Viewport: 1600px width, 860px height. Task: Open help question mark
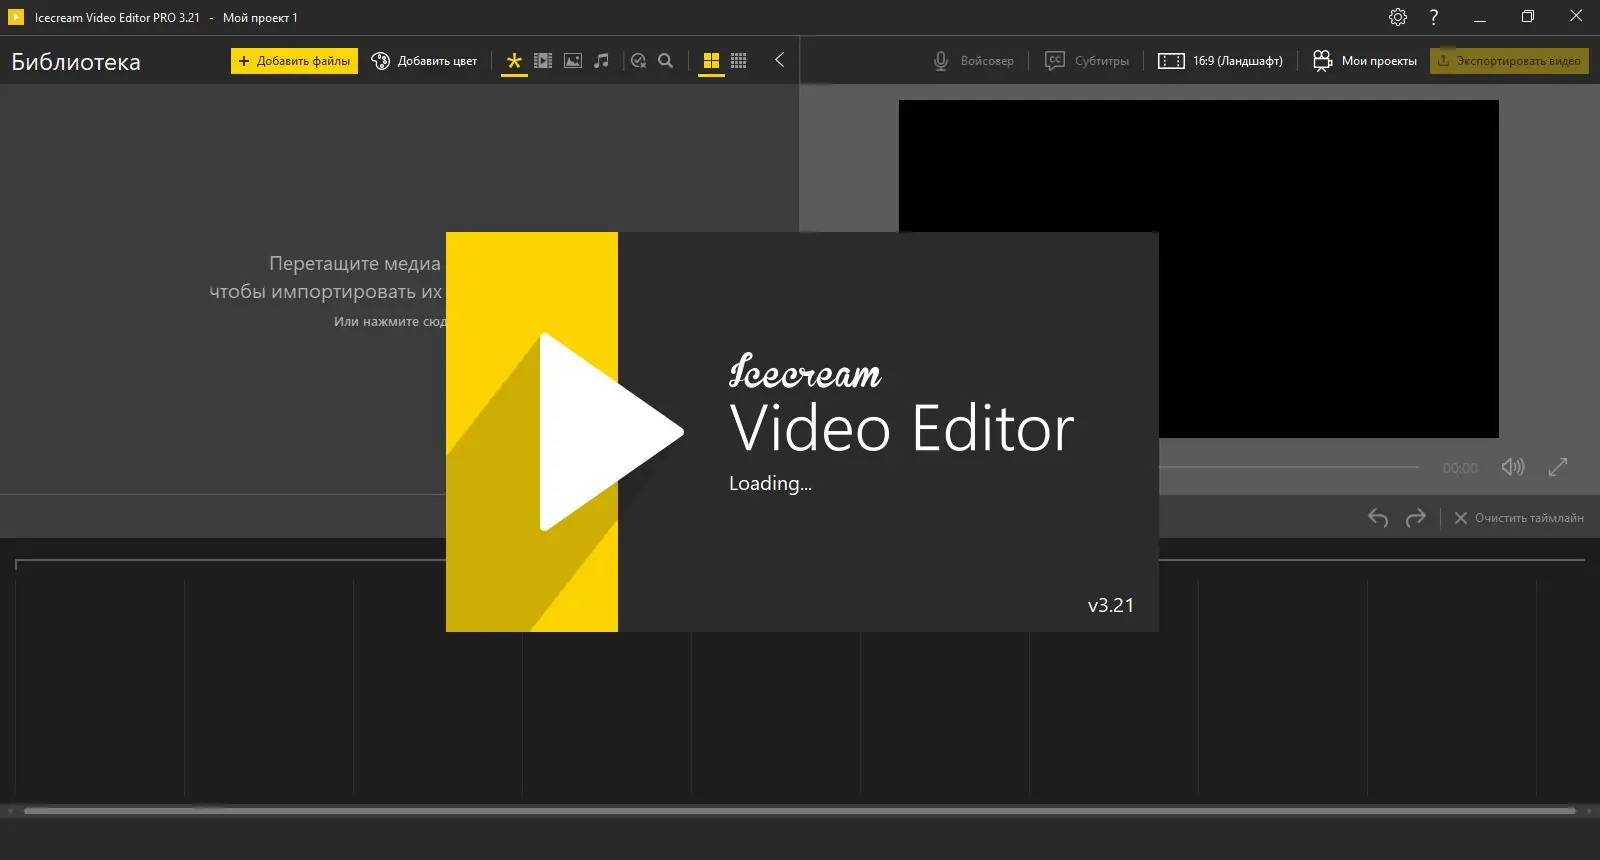point(1434,17)
